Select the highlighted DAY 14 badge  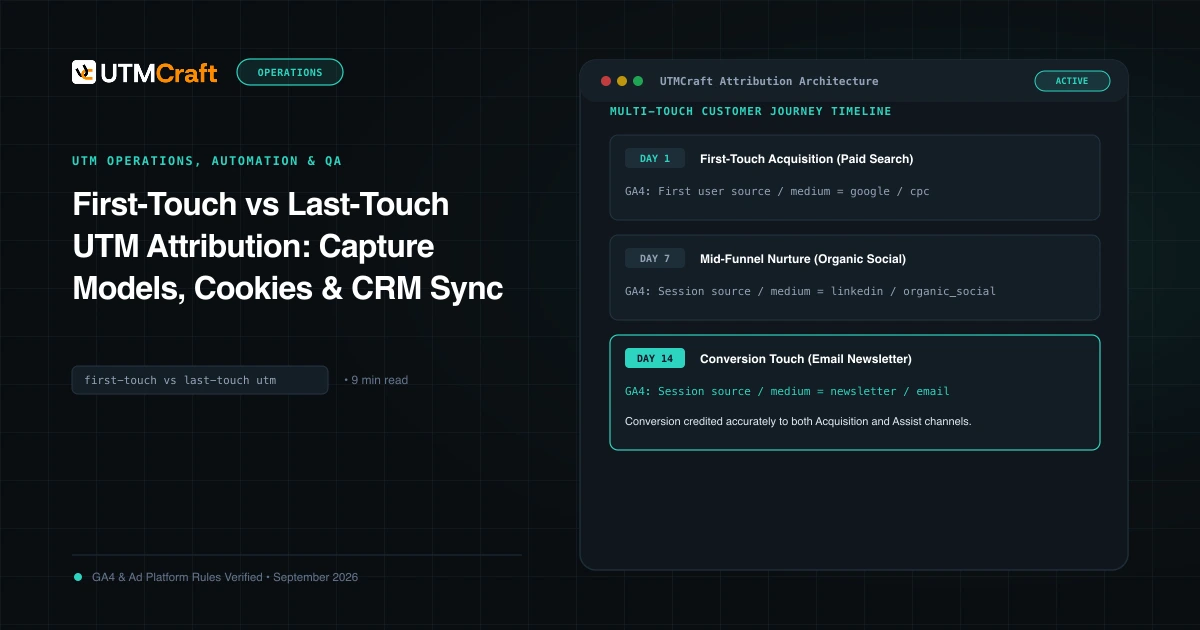(x=655, y=358)
